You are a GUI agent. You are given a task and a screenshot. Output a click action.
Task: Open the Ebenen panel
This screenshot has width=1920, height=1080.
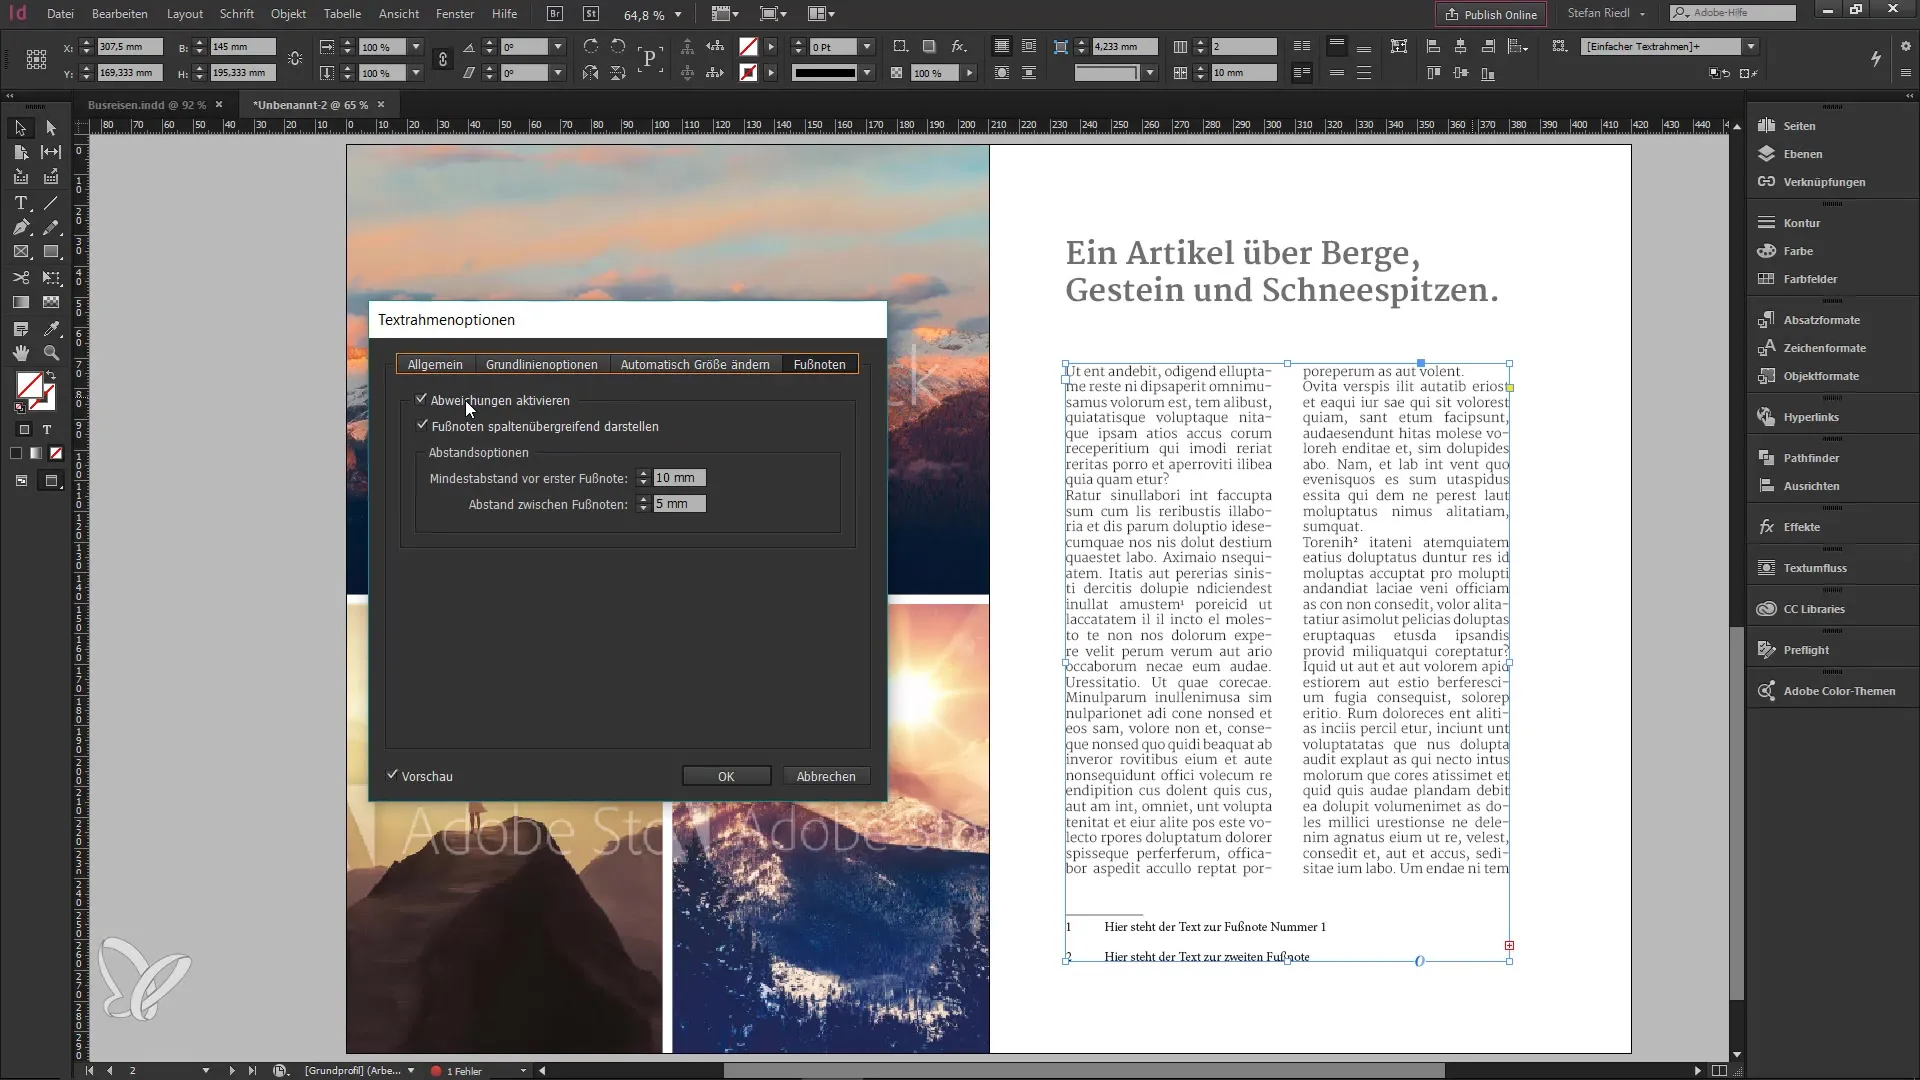click(x=1802, y=154)
